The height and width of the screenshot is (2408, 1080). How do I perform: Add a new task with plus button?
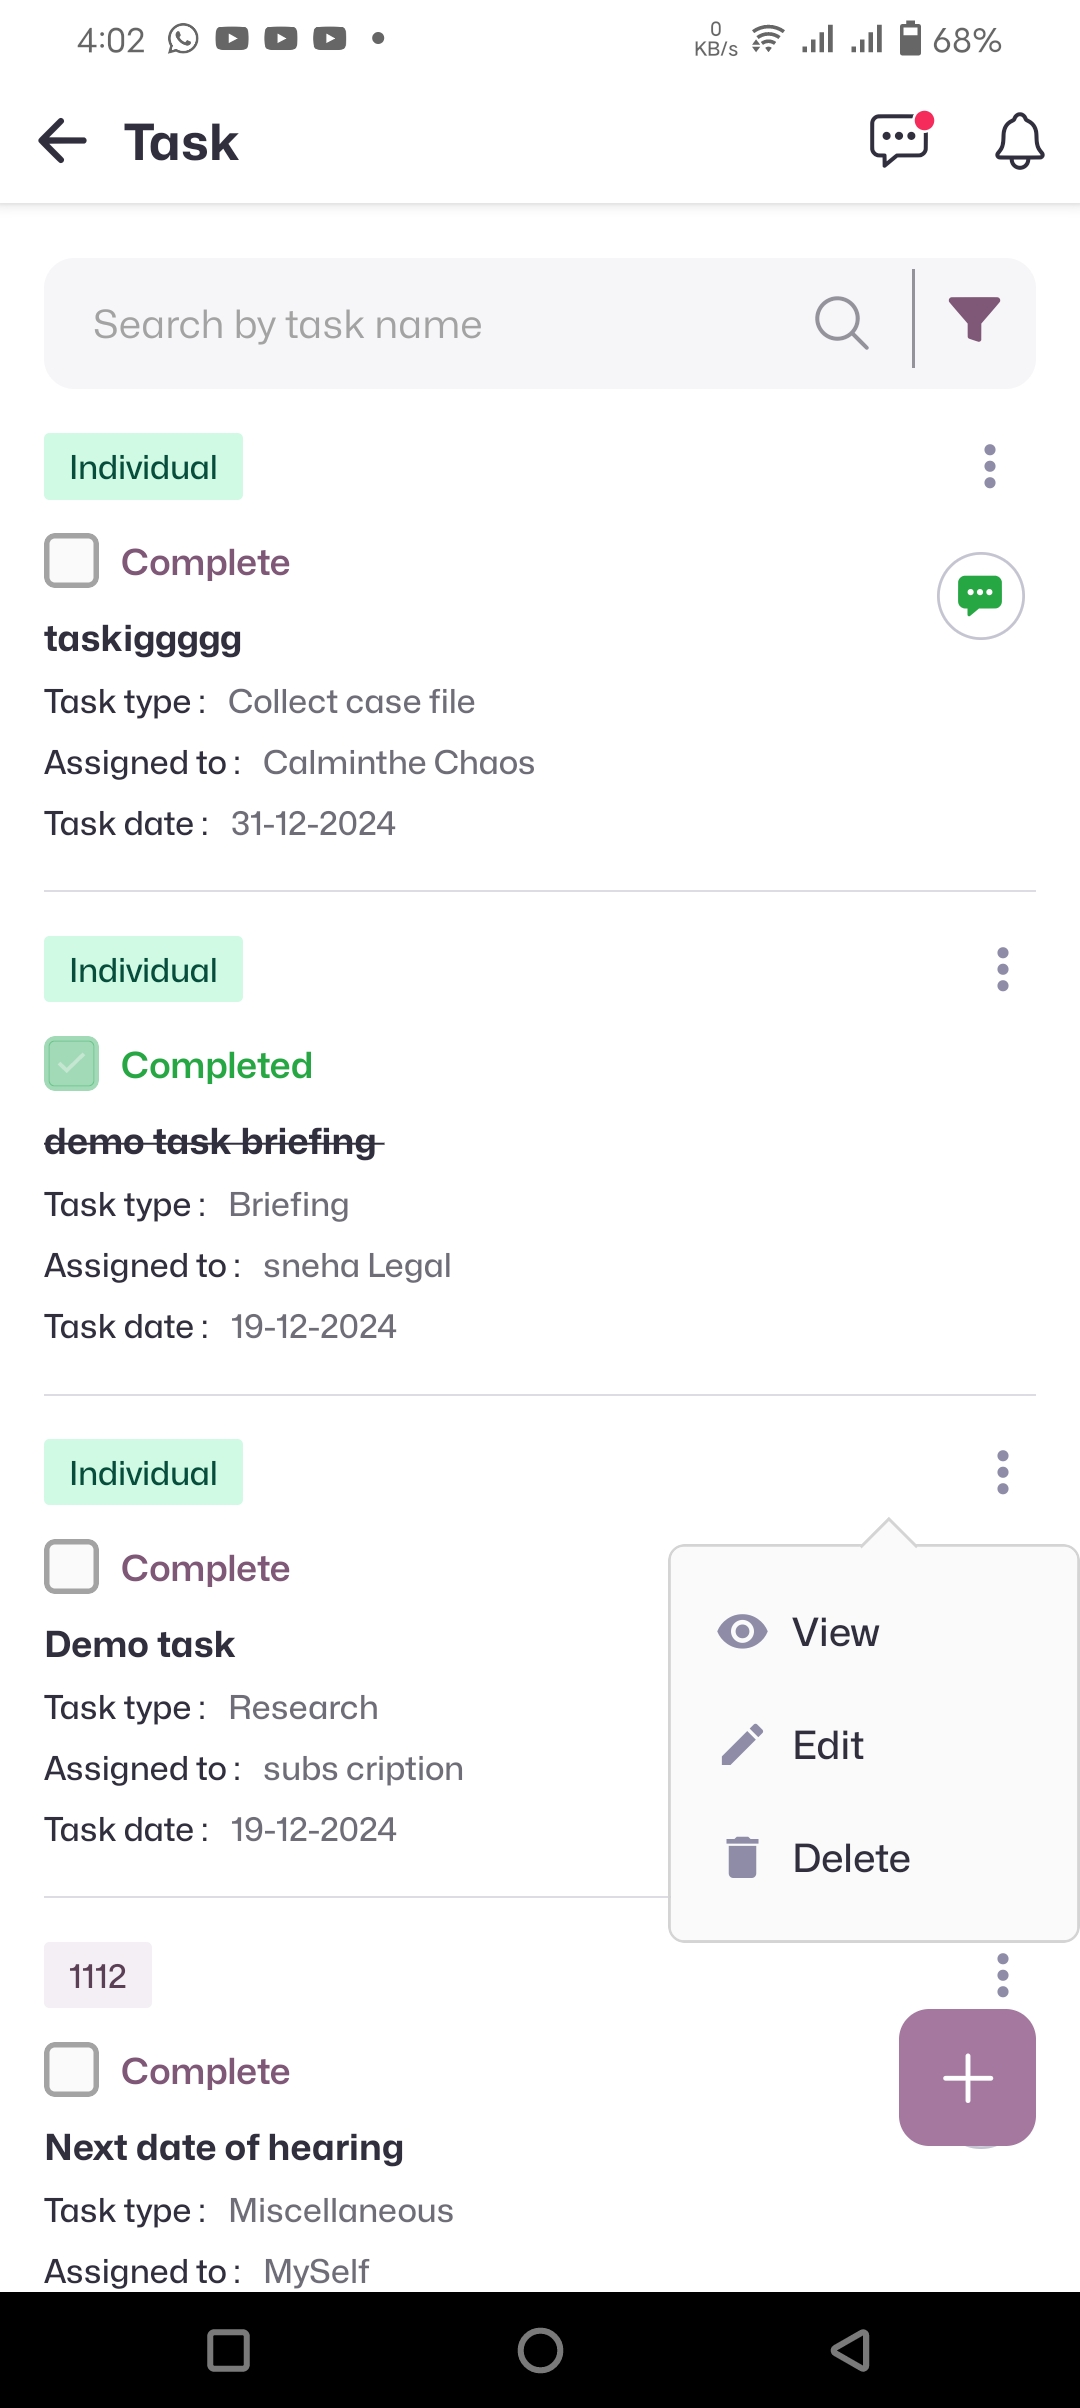tap(967, 2078)
